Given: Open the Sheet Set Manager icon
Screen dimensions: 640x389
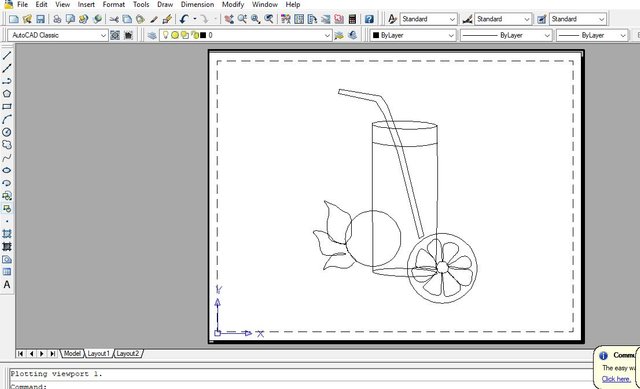Looking at the screenshot, I should coord(325,19).
